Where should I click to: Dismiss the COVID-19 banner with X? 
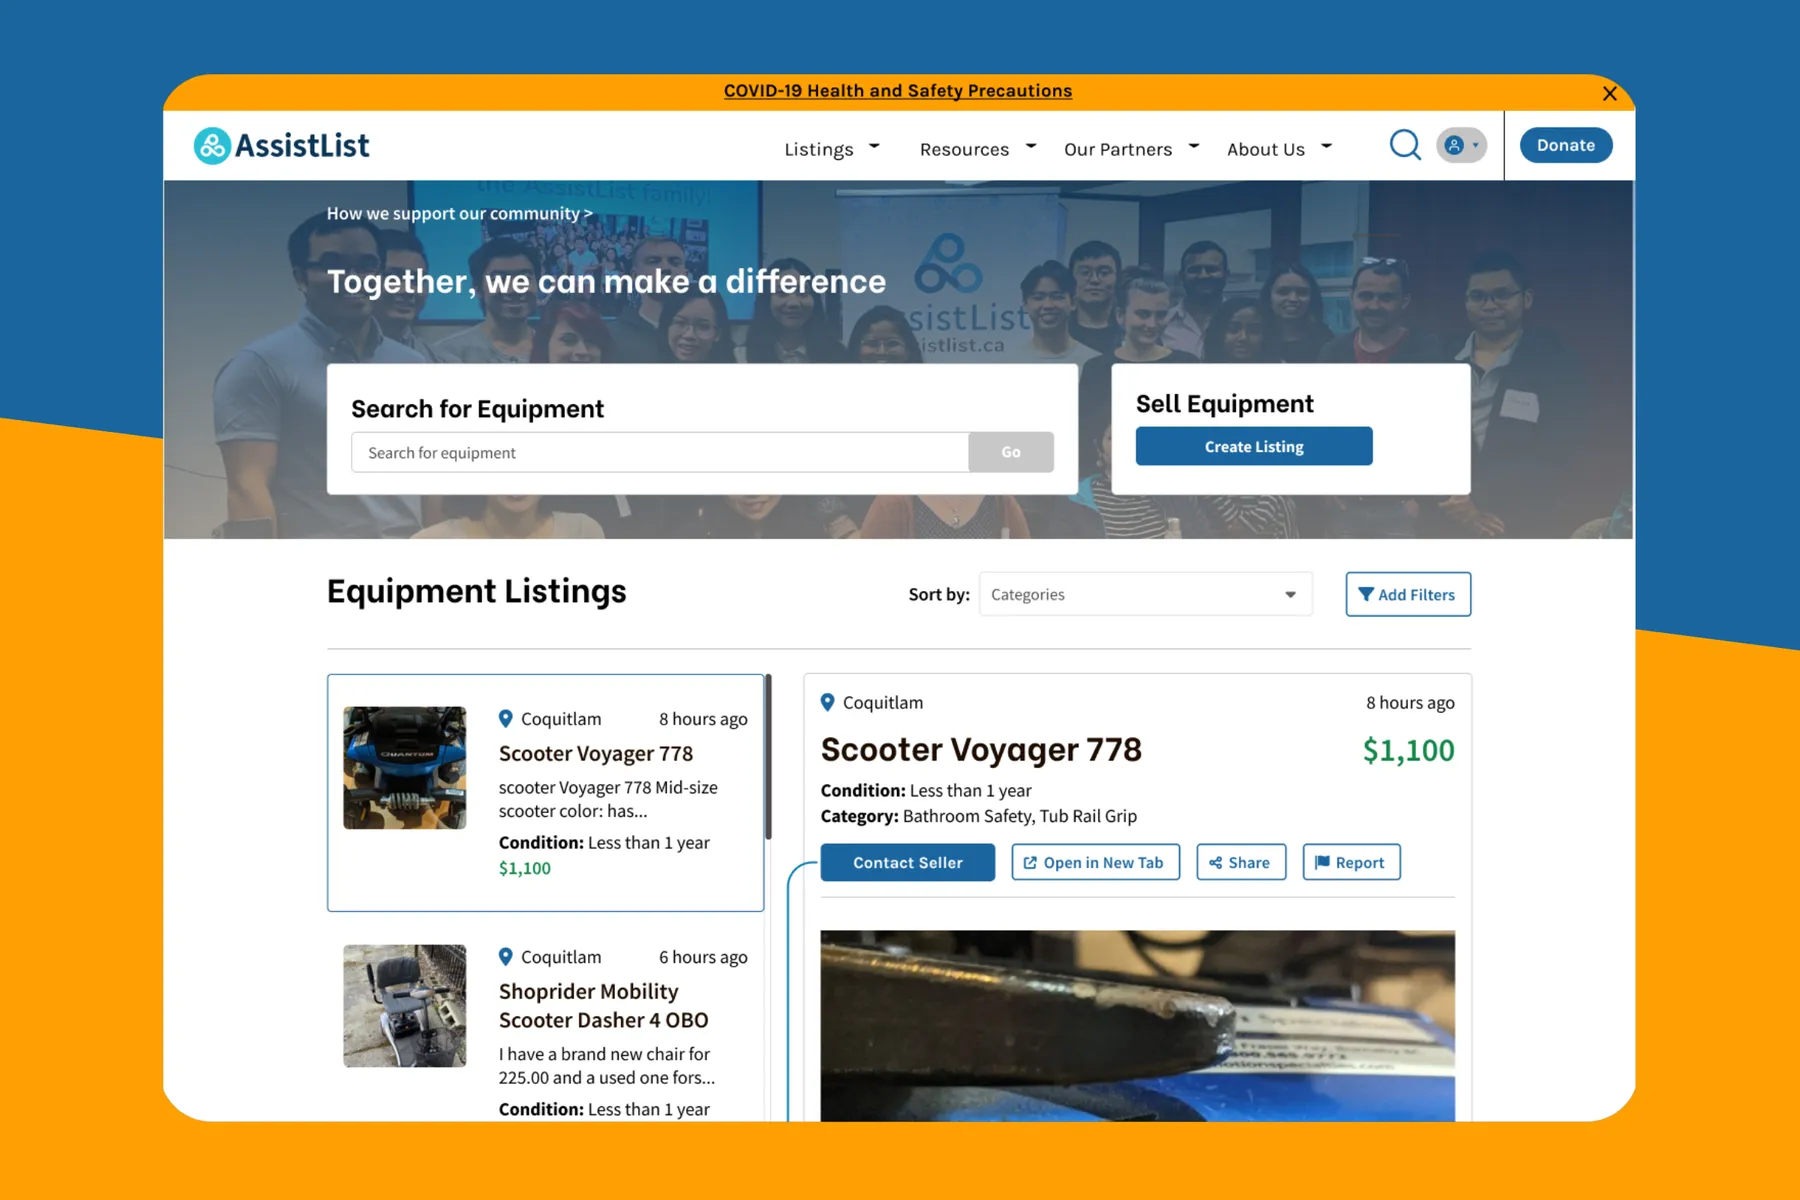1609,93
